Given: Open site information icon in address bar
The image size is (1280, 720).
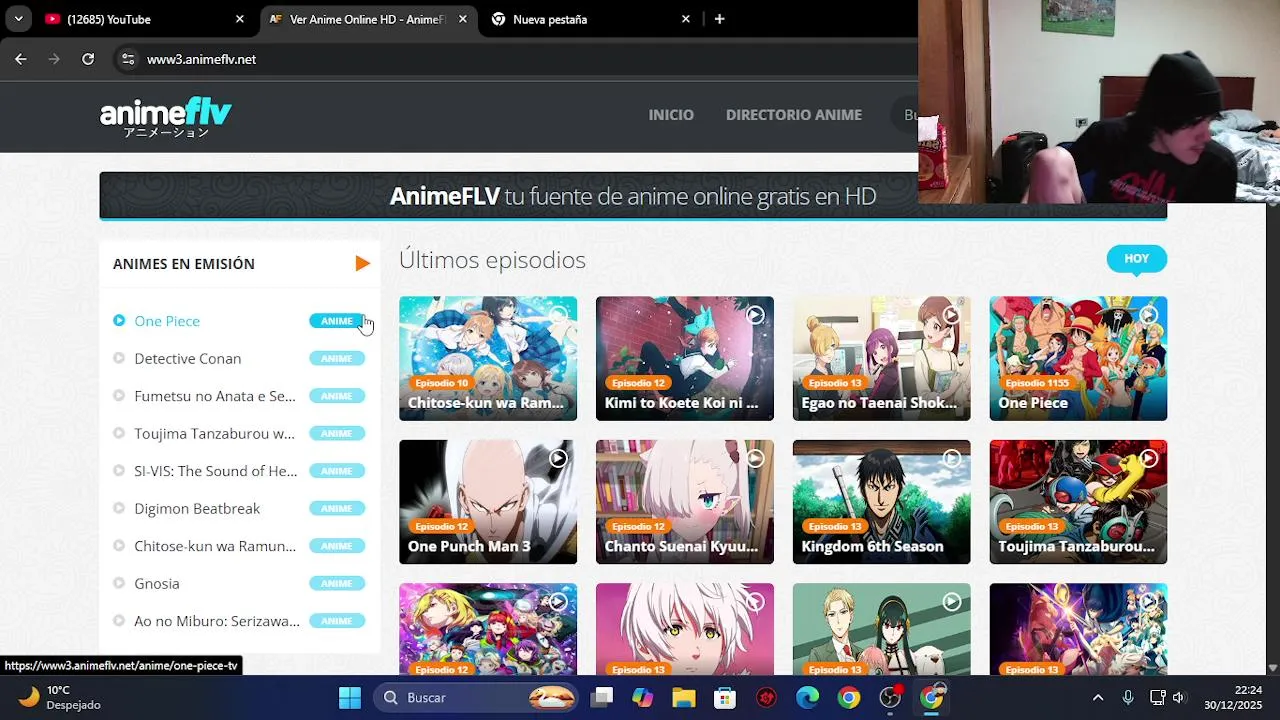Looking at the screenshot, I should (x=127, y=59).
